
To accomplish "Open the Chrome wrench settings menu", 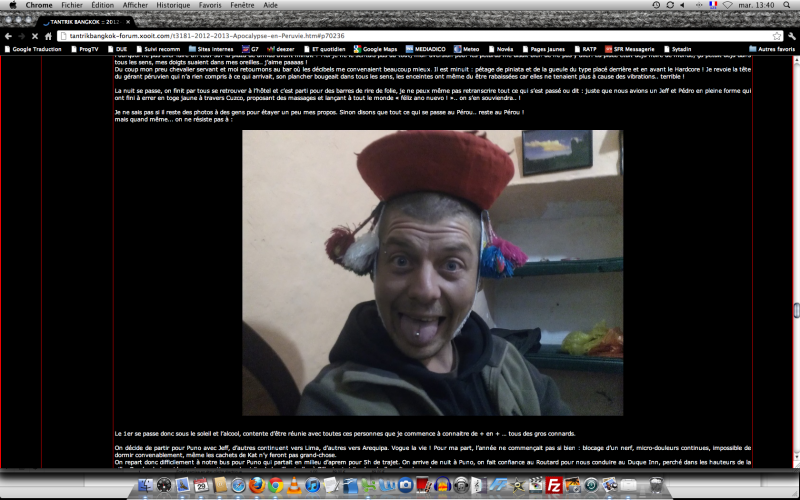I will pos(791,36).
